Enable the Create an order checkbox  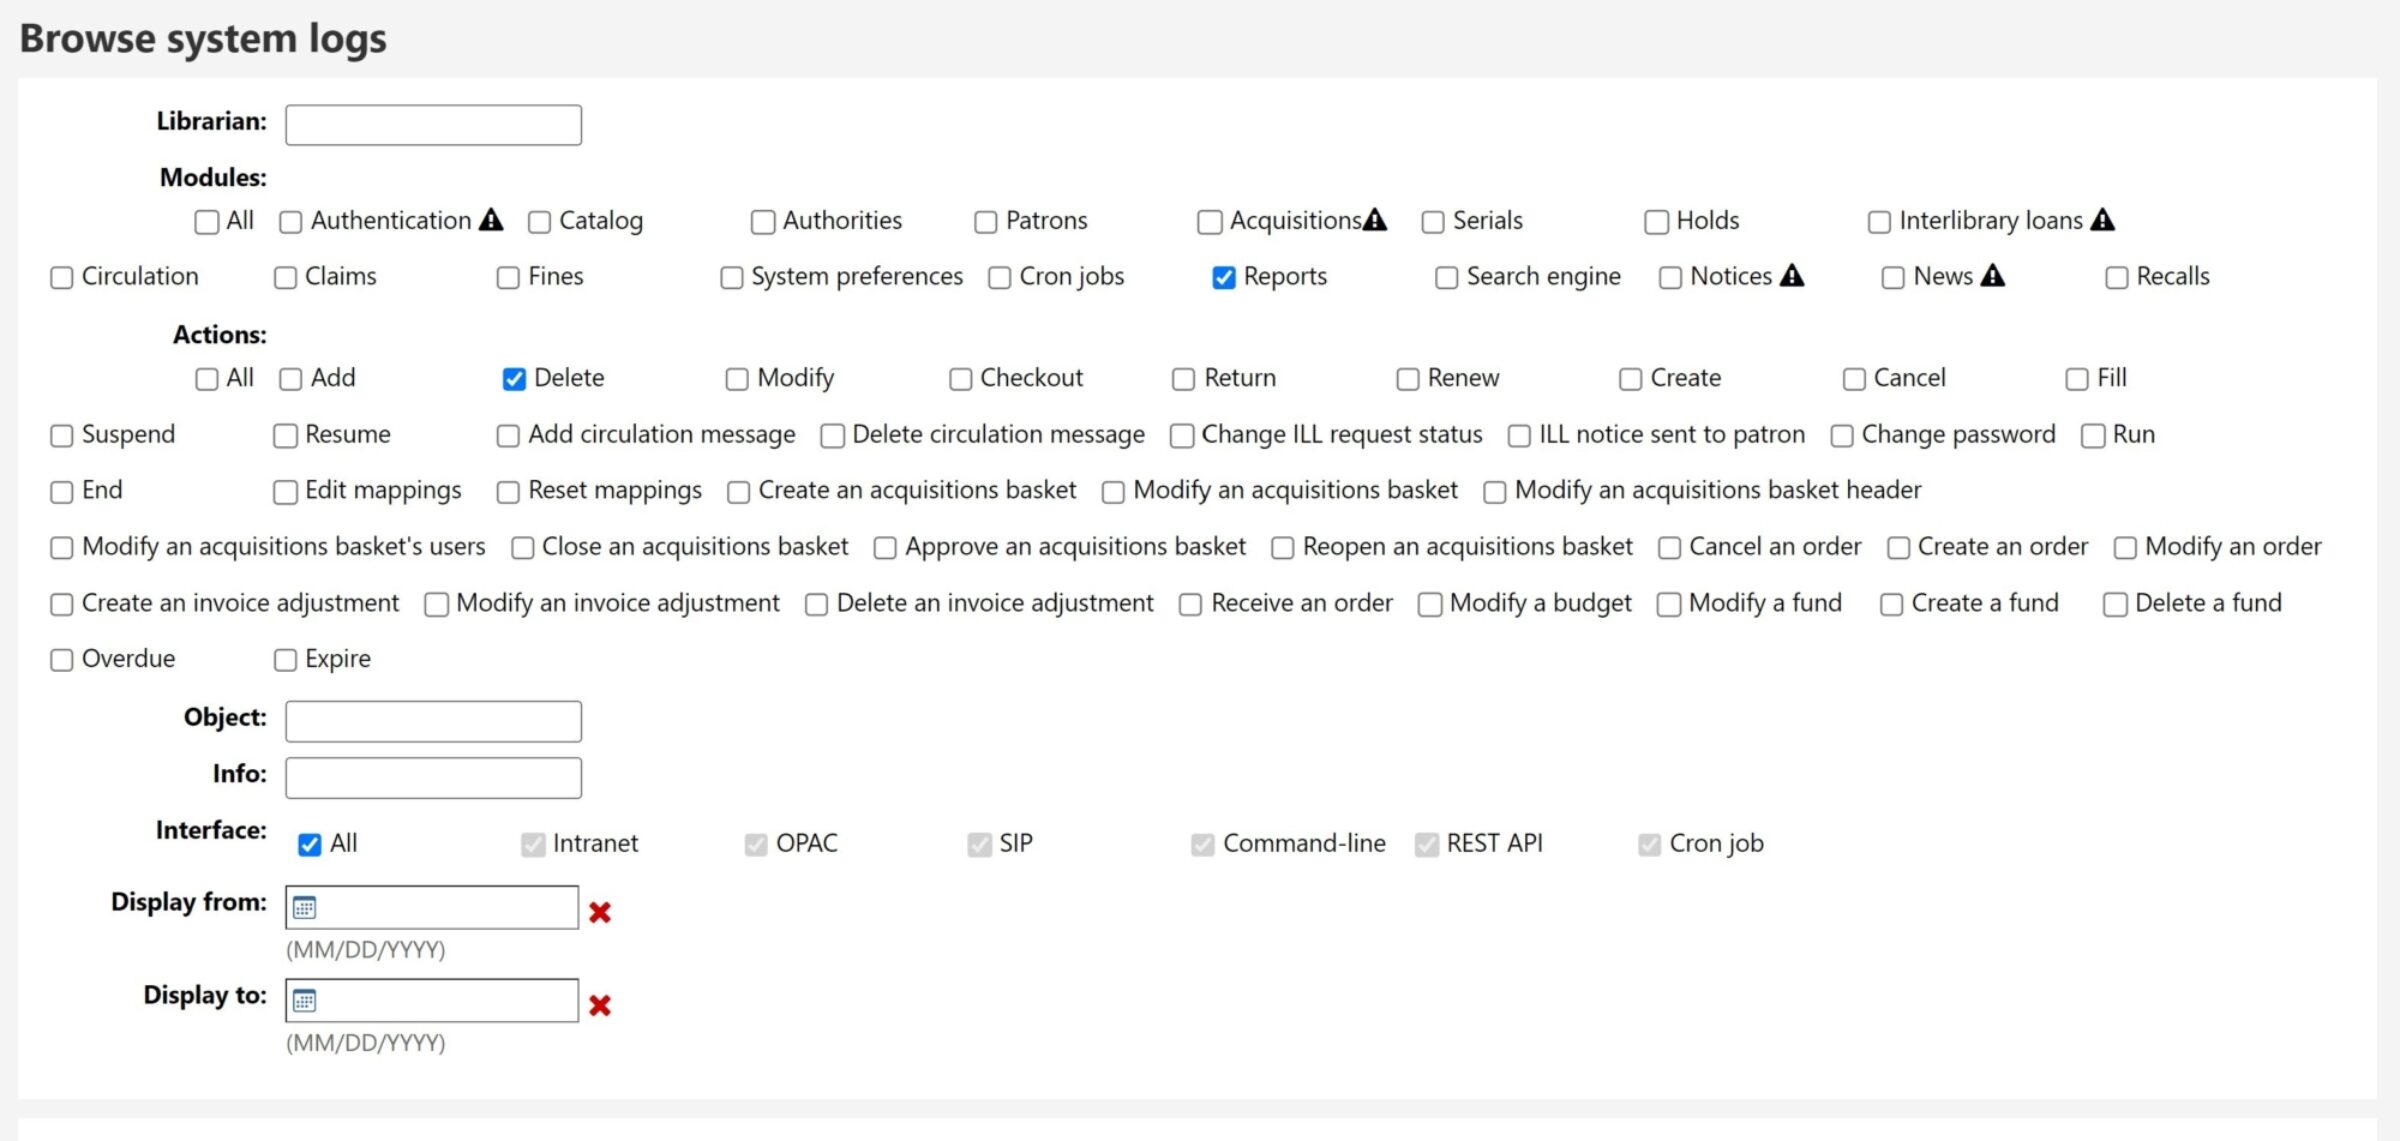pos(1898,548)
